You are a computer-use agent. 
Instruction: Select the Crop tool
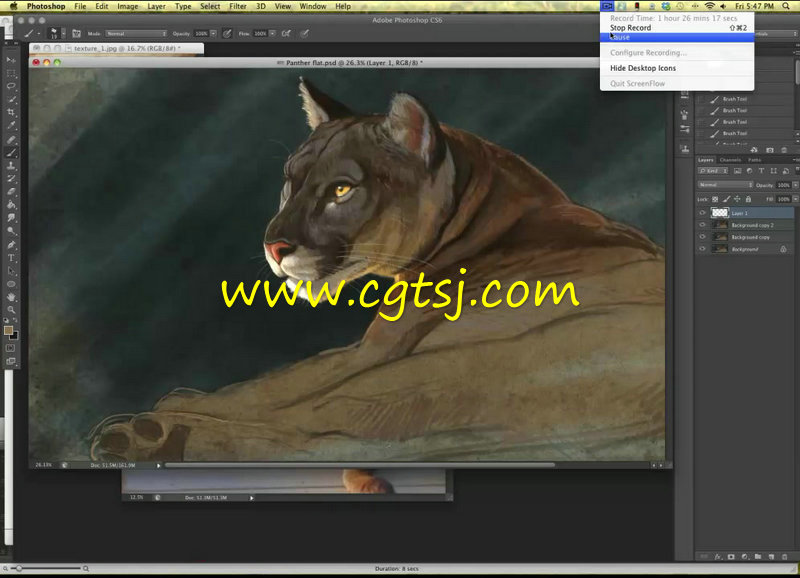click(x=11, y=112)
